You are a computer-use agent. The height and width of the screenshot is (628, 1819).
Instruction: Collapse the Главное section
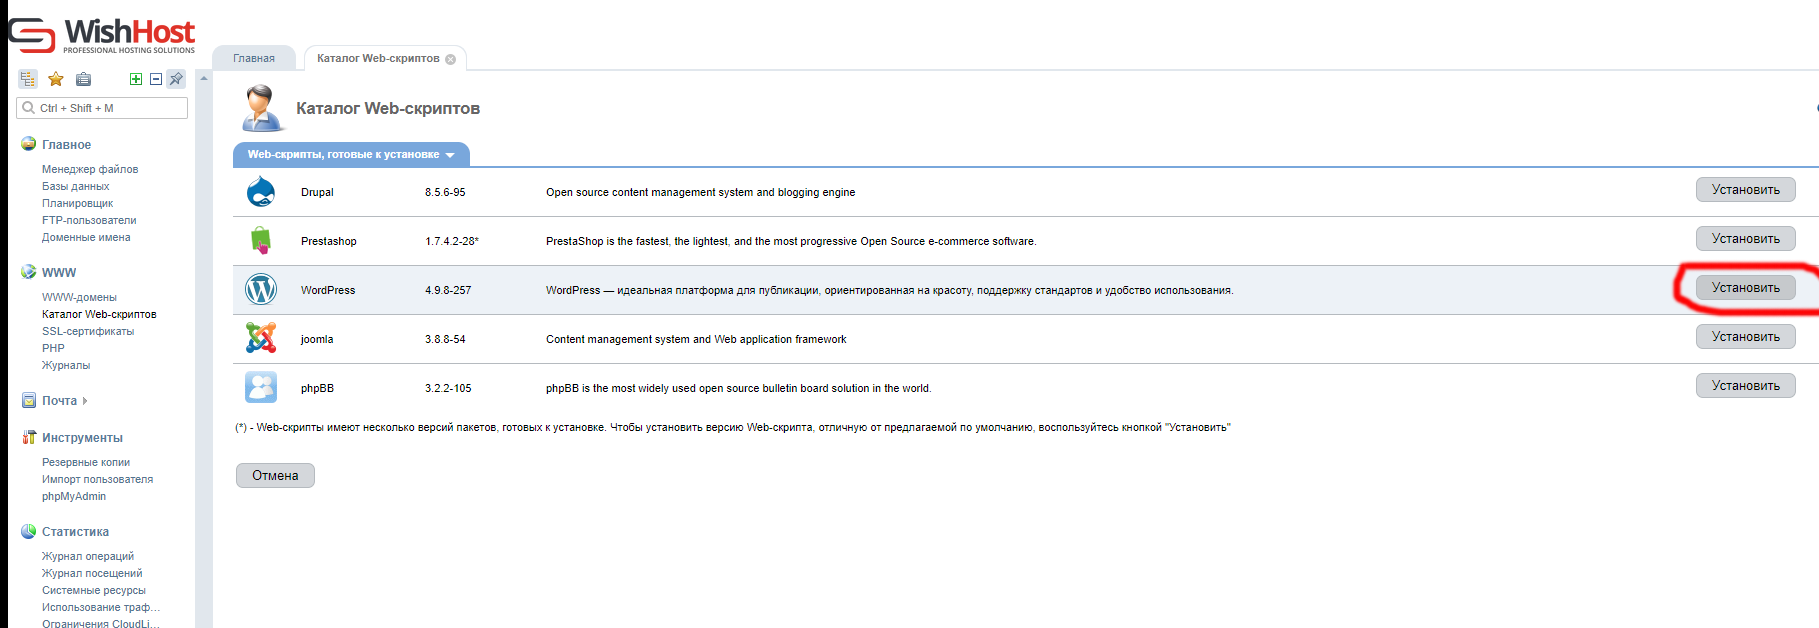[66, 145]
